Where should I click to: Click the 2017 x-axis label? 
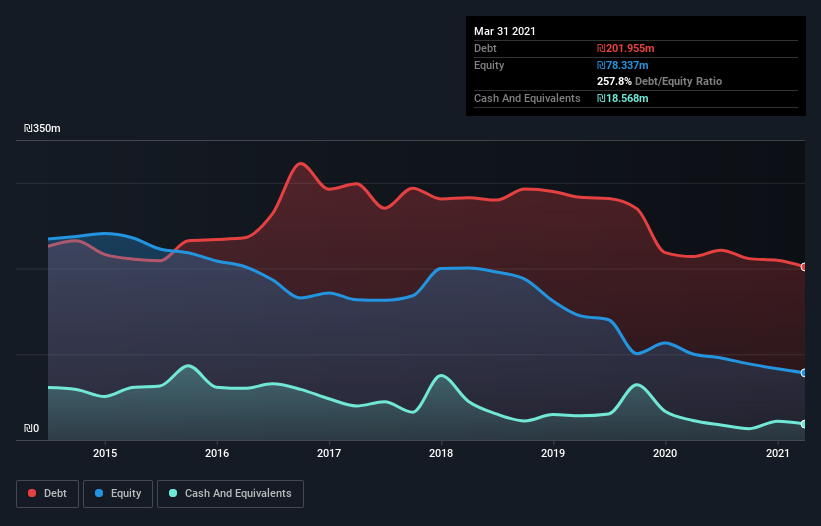329,453
